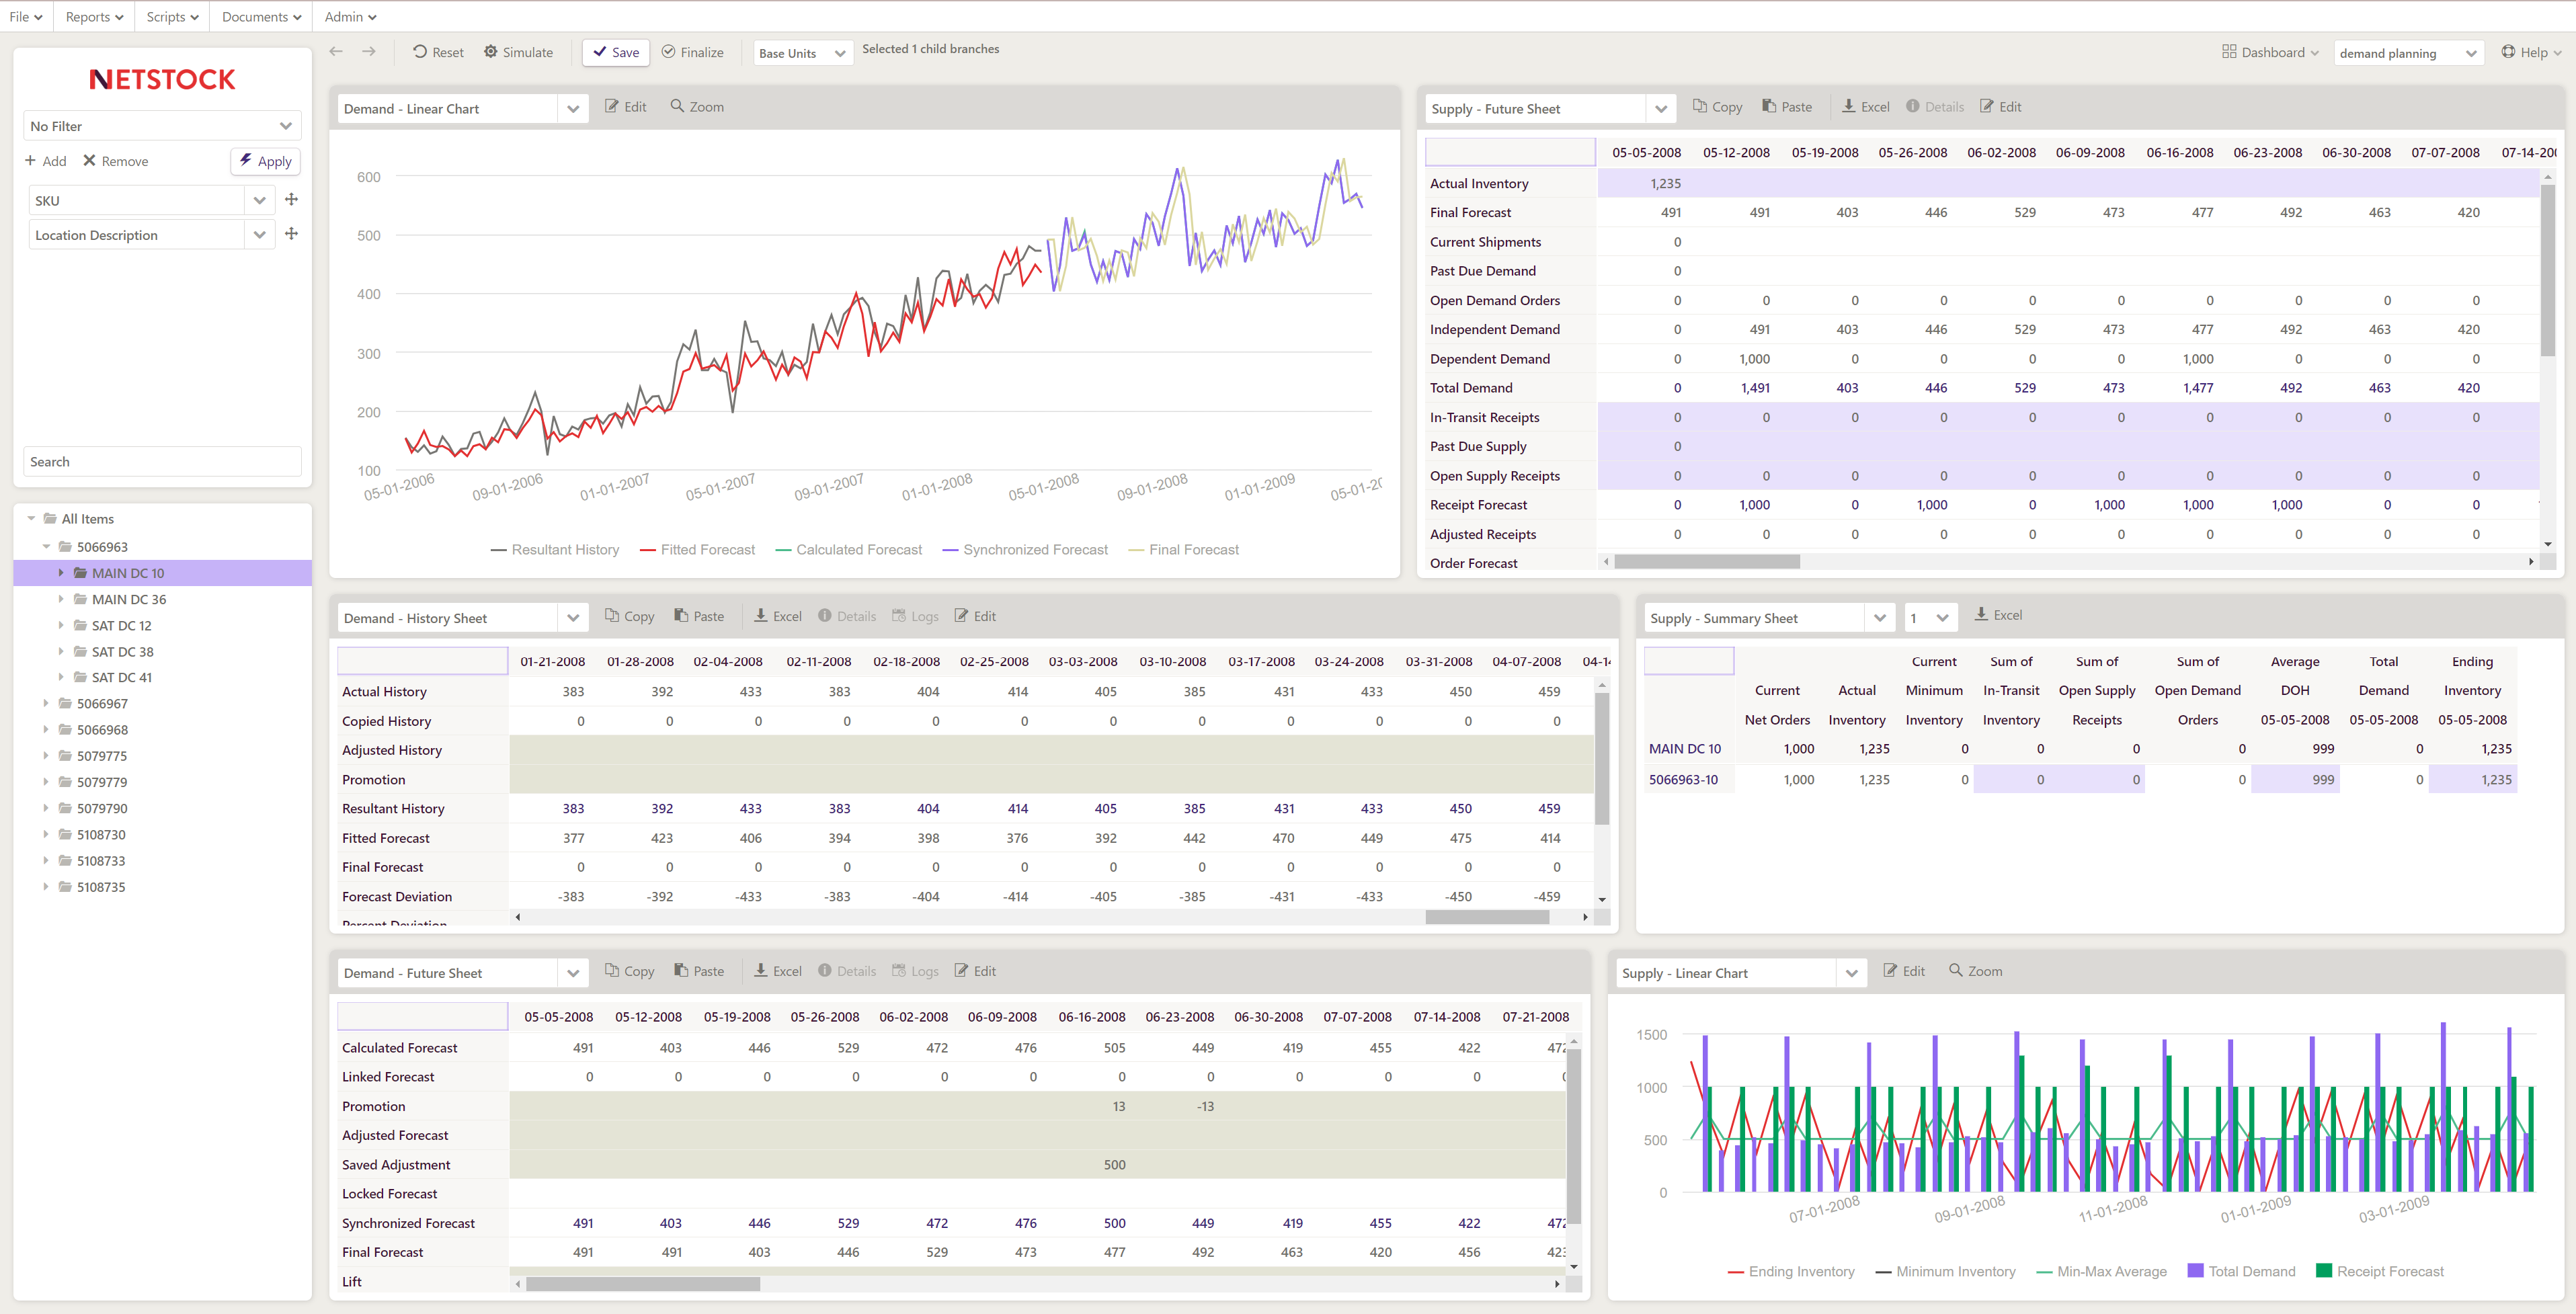Click Paste icon in Demand History Sheet
This screenshot has width=2576, height=1314.
pos(681,616)
